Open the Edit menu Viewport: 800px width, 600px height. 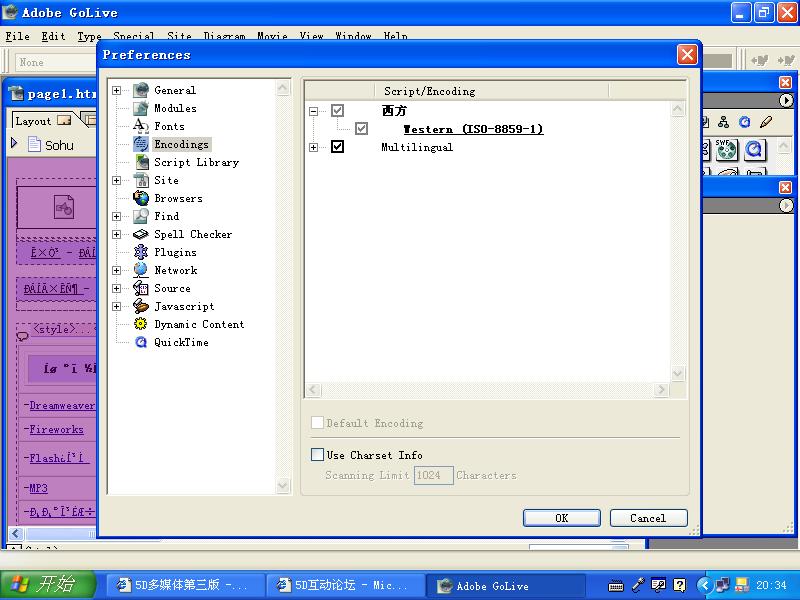(53, 36)
